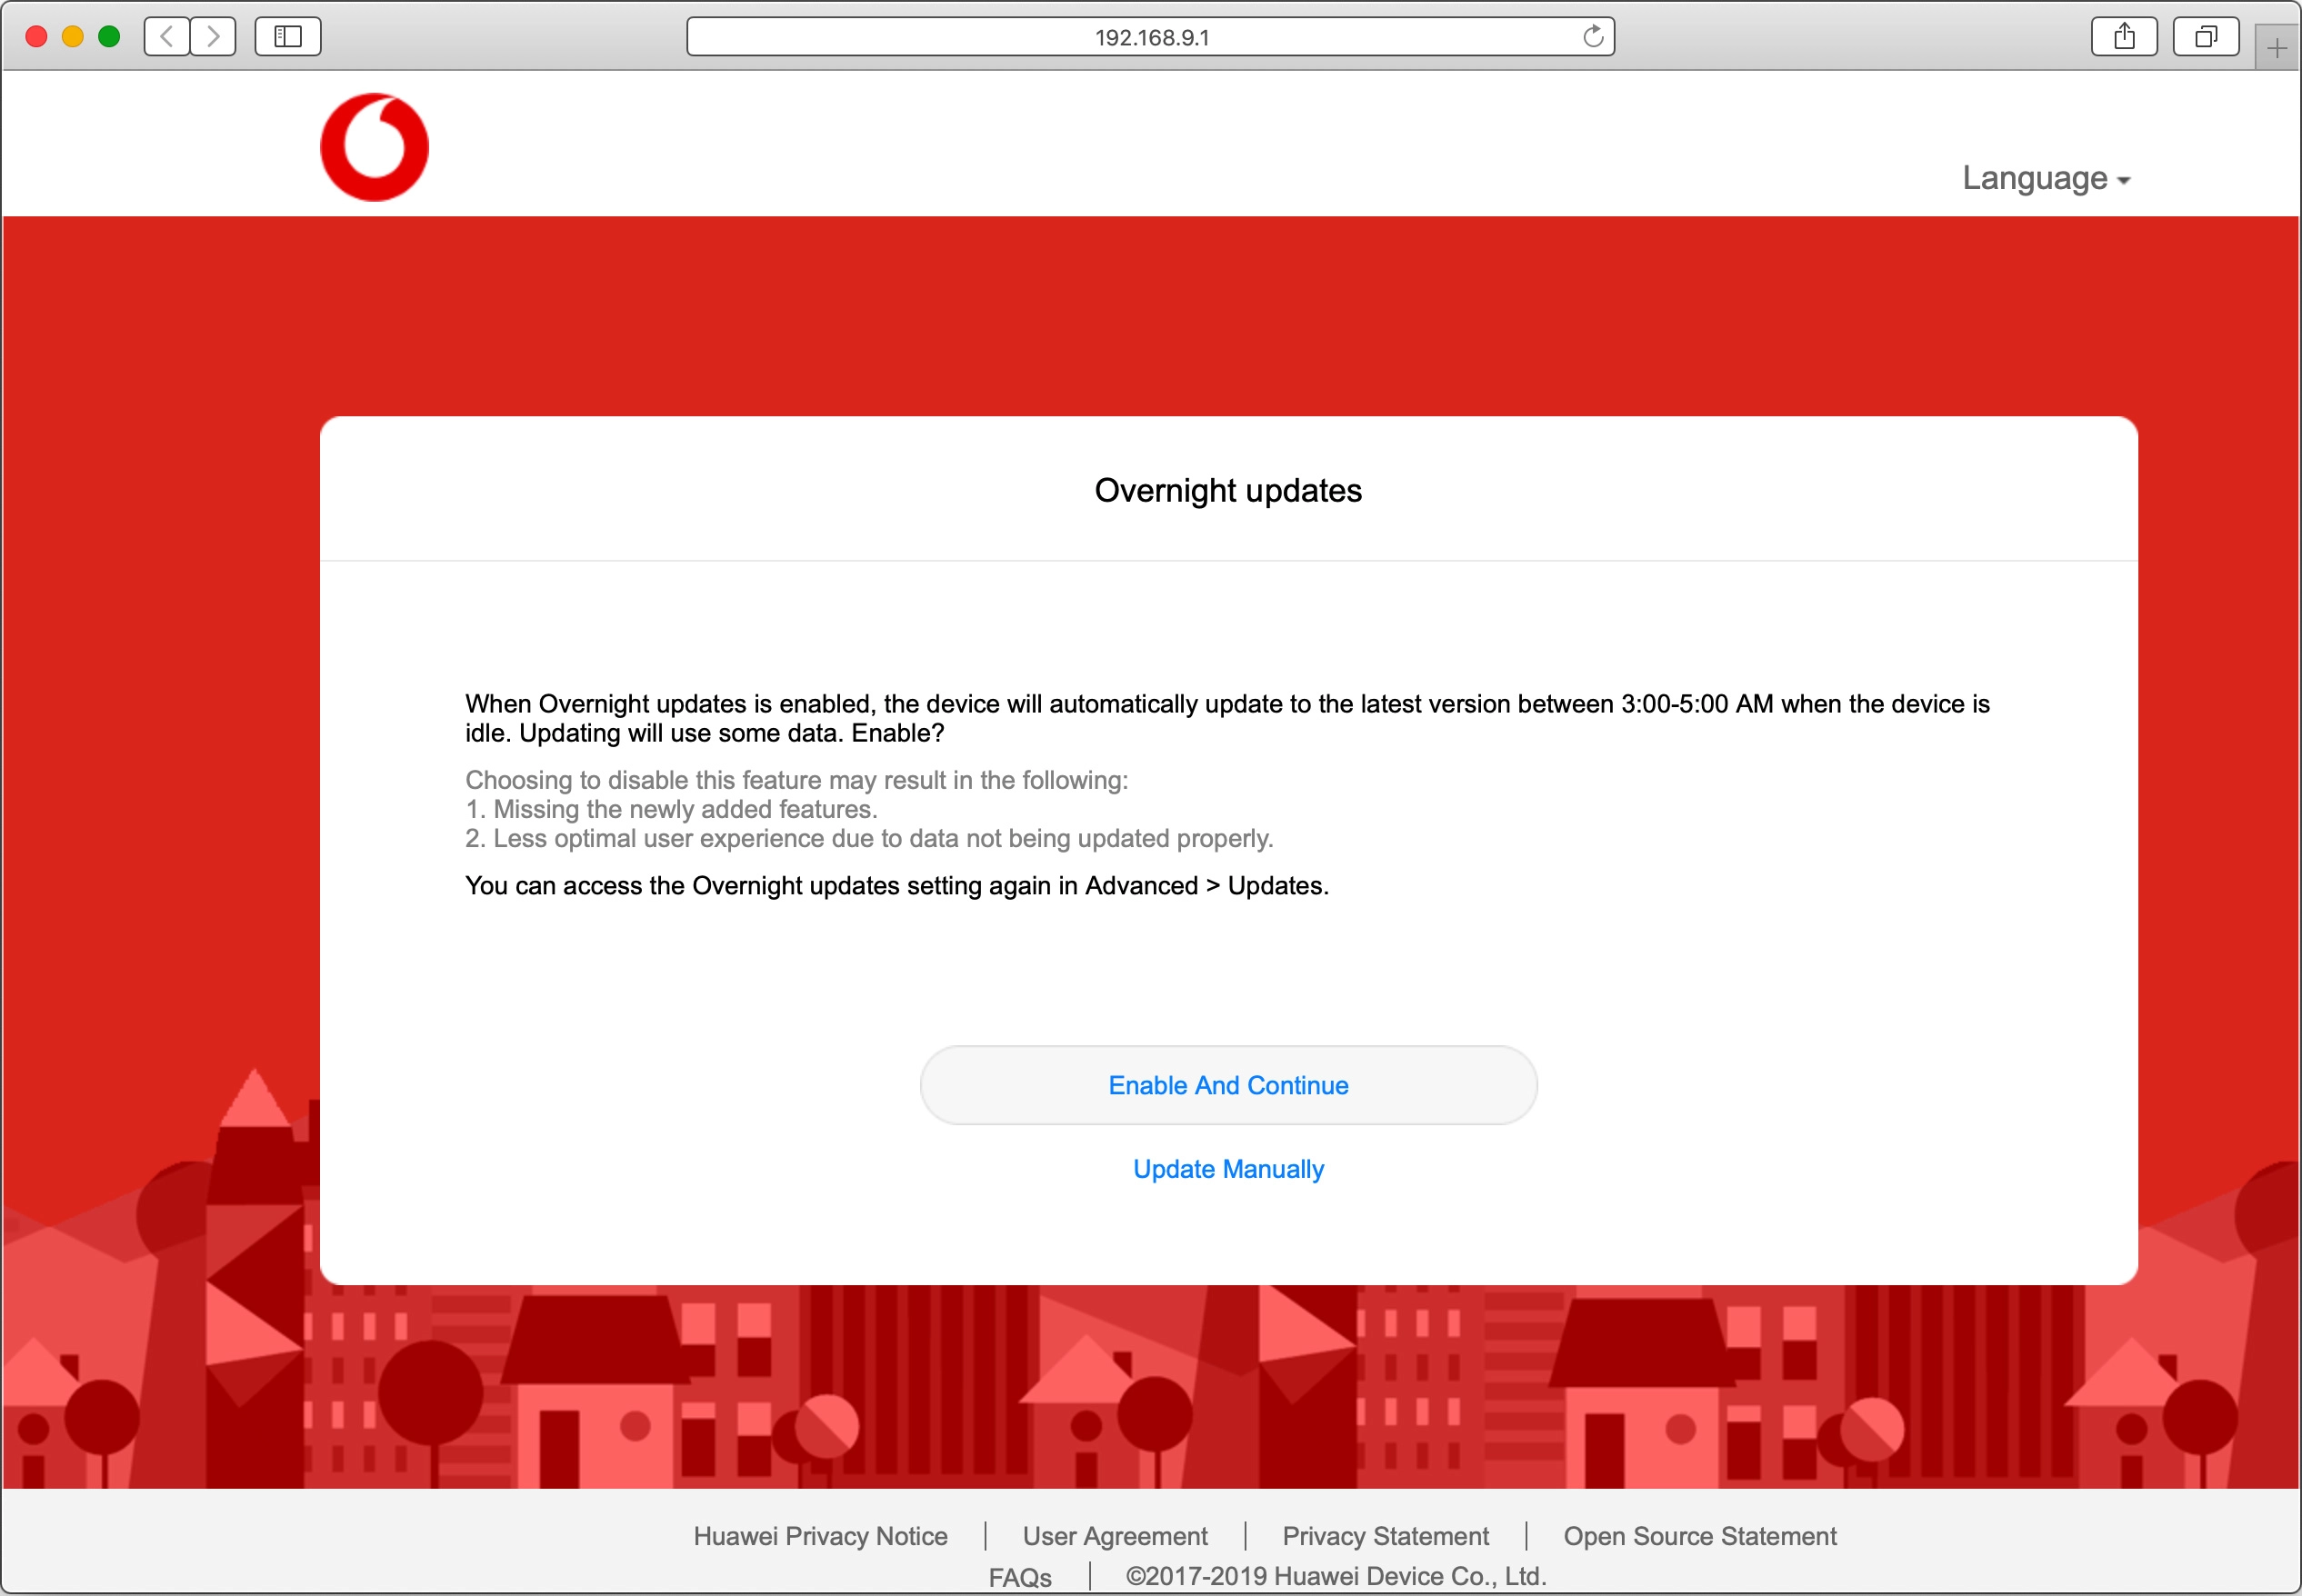Open Huawei Privacy Notice link
Image resolution: width=2302 pixels, height=1596 pixels.
pyautogui.click(x=820, y=1536)
